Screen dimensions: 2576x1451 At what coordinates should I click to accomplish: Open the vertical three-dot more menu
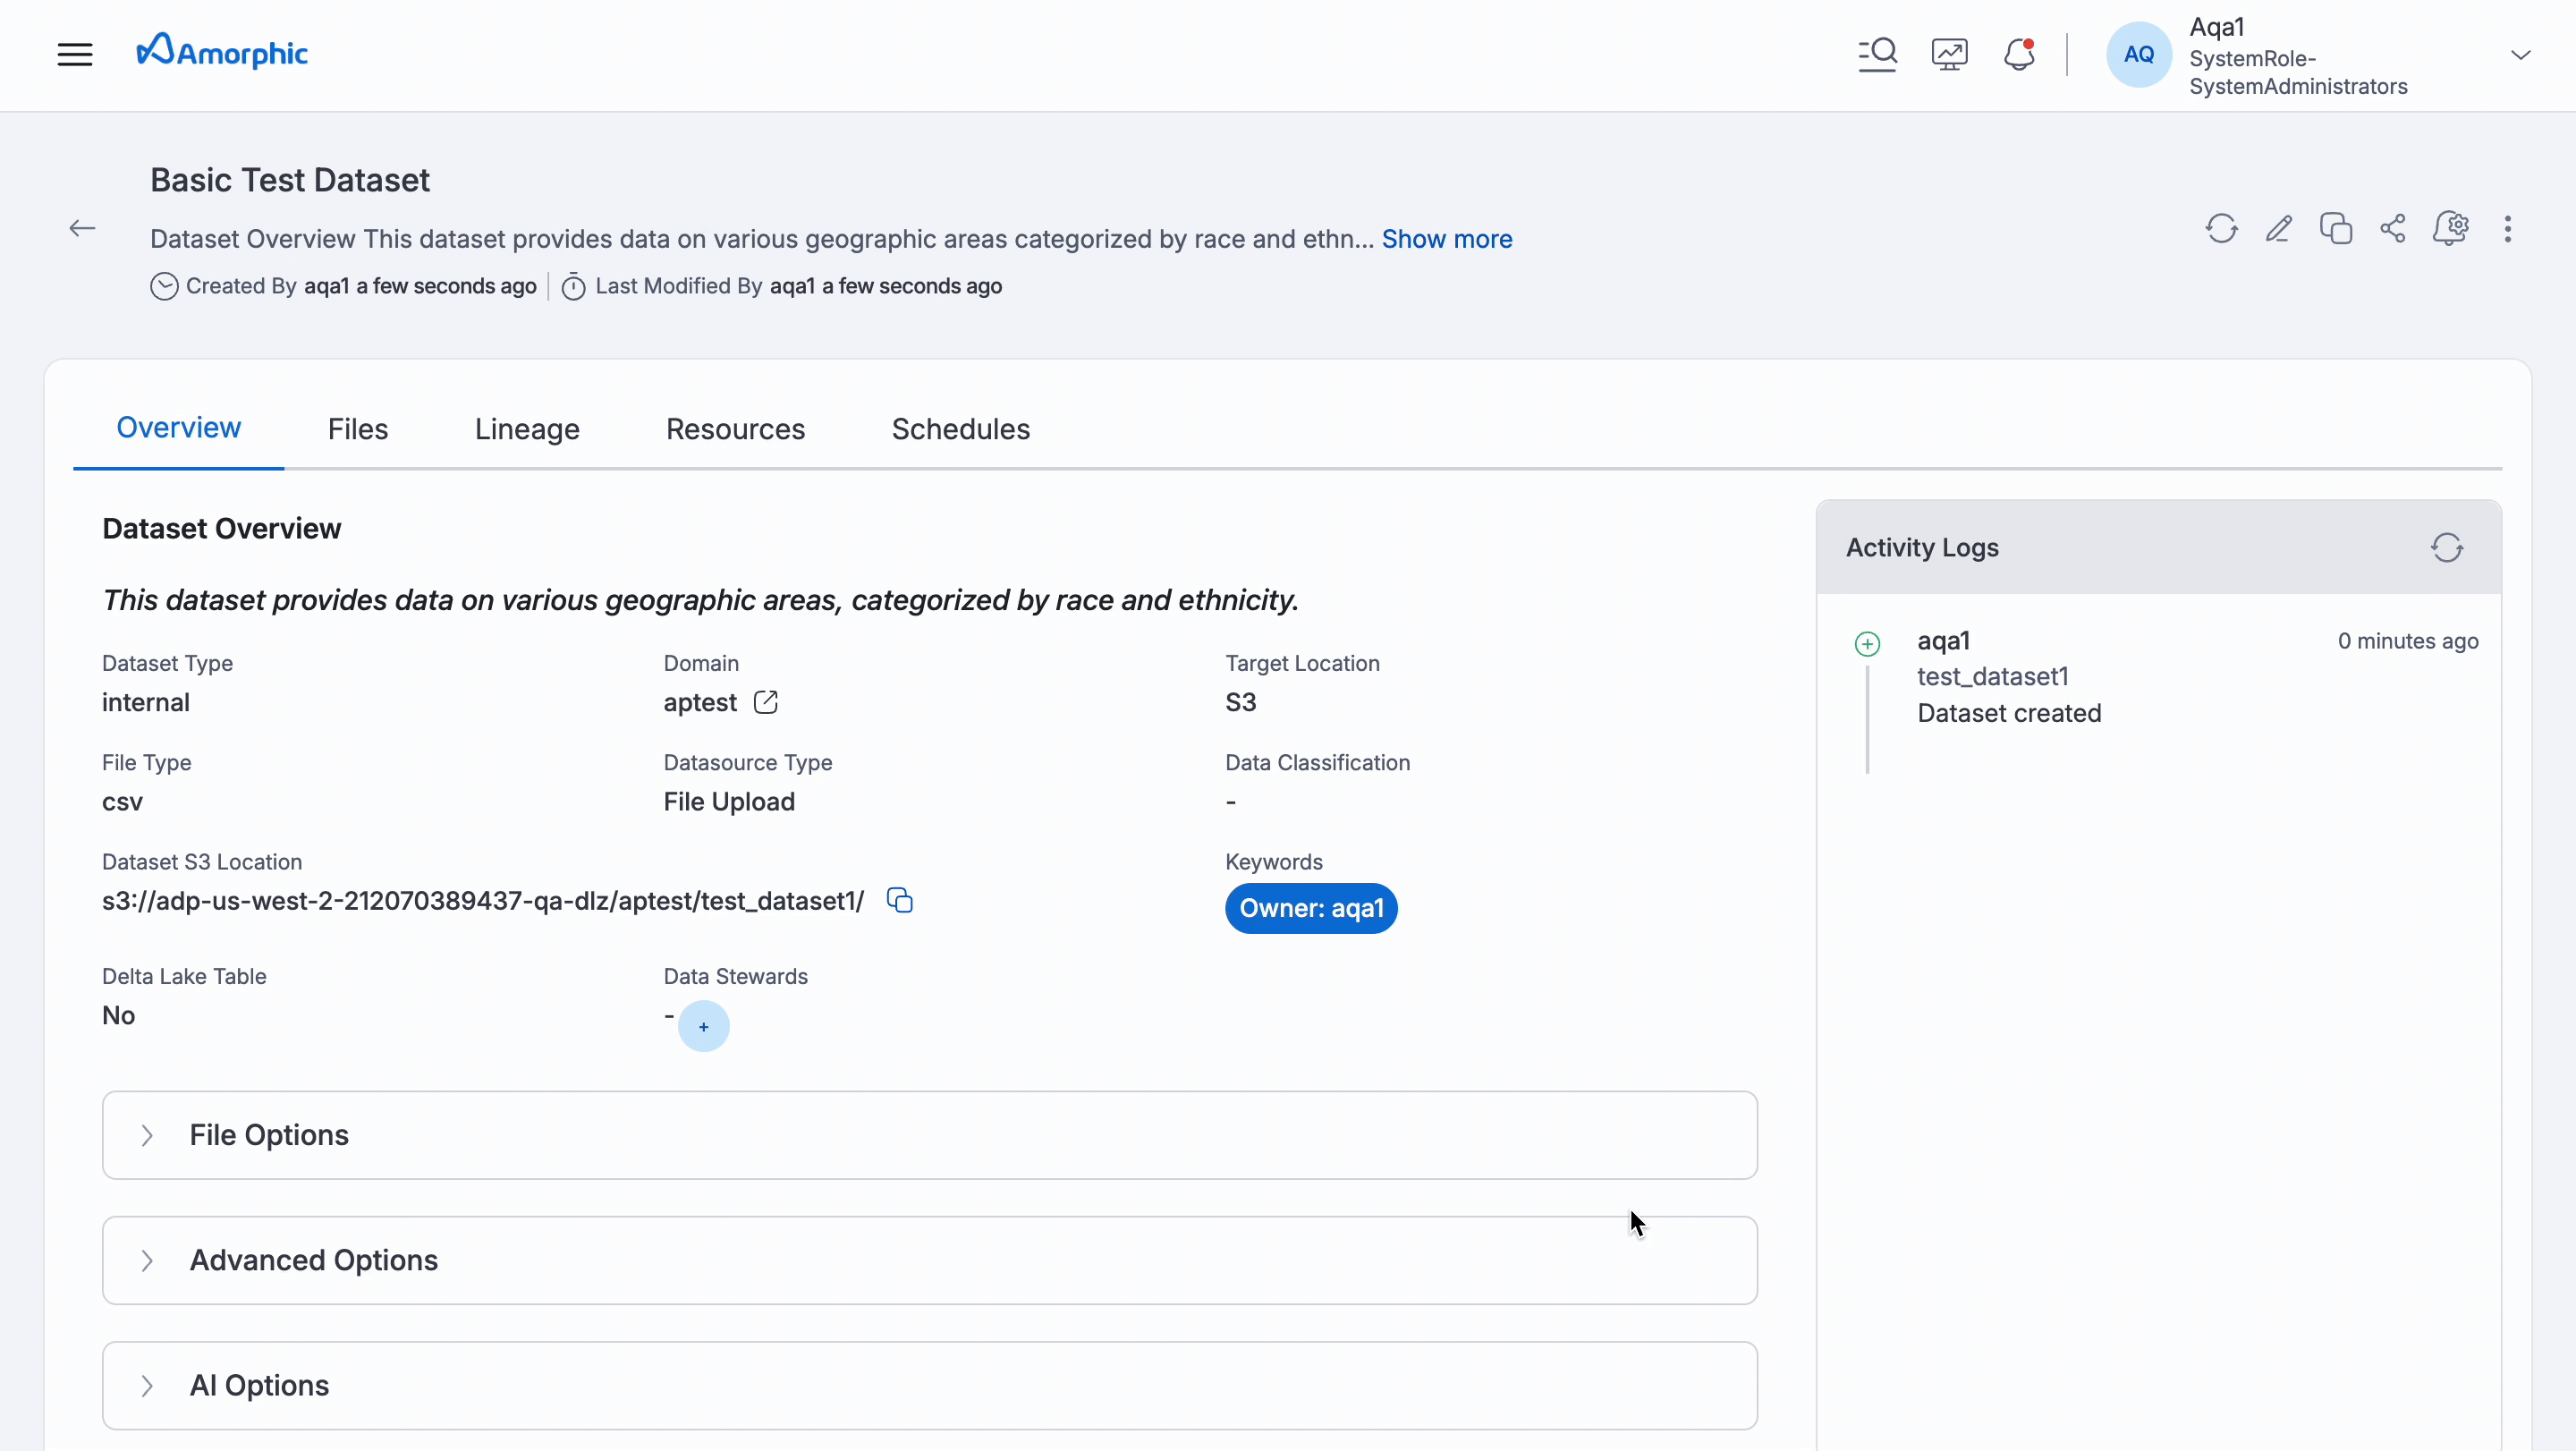click(2507, 229)
